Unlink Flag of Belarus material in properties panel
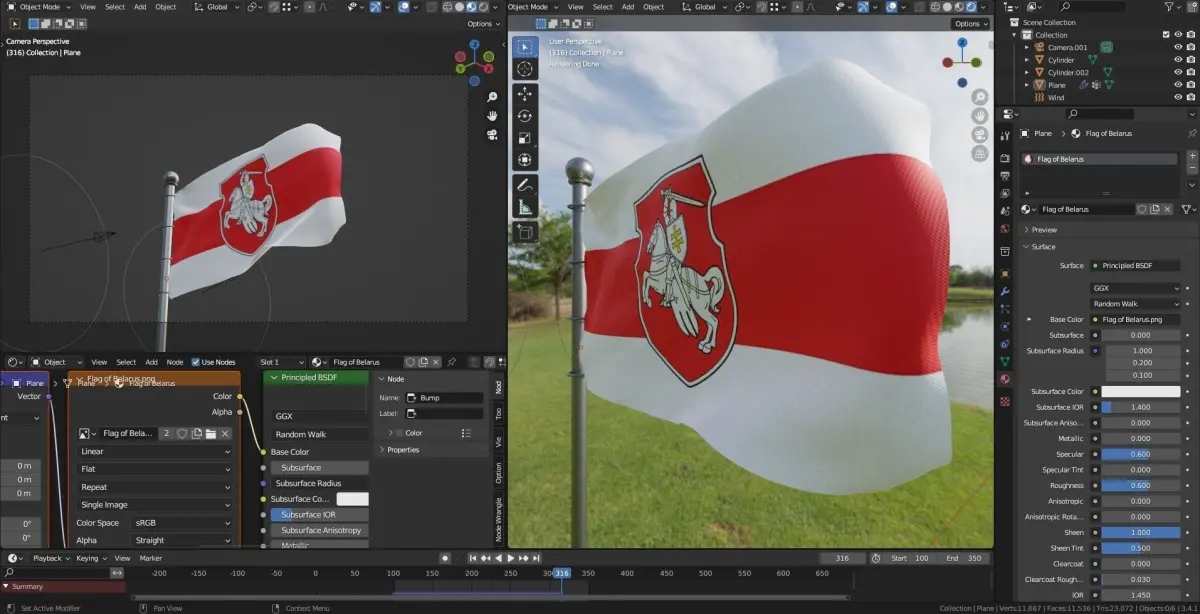The height and width of the screenshot is (614, 1200). pos(1166,209)
